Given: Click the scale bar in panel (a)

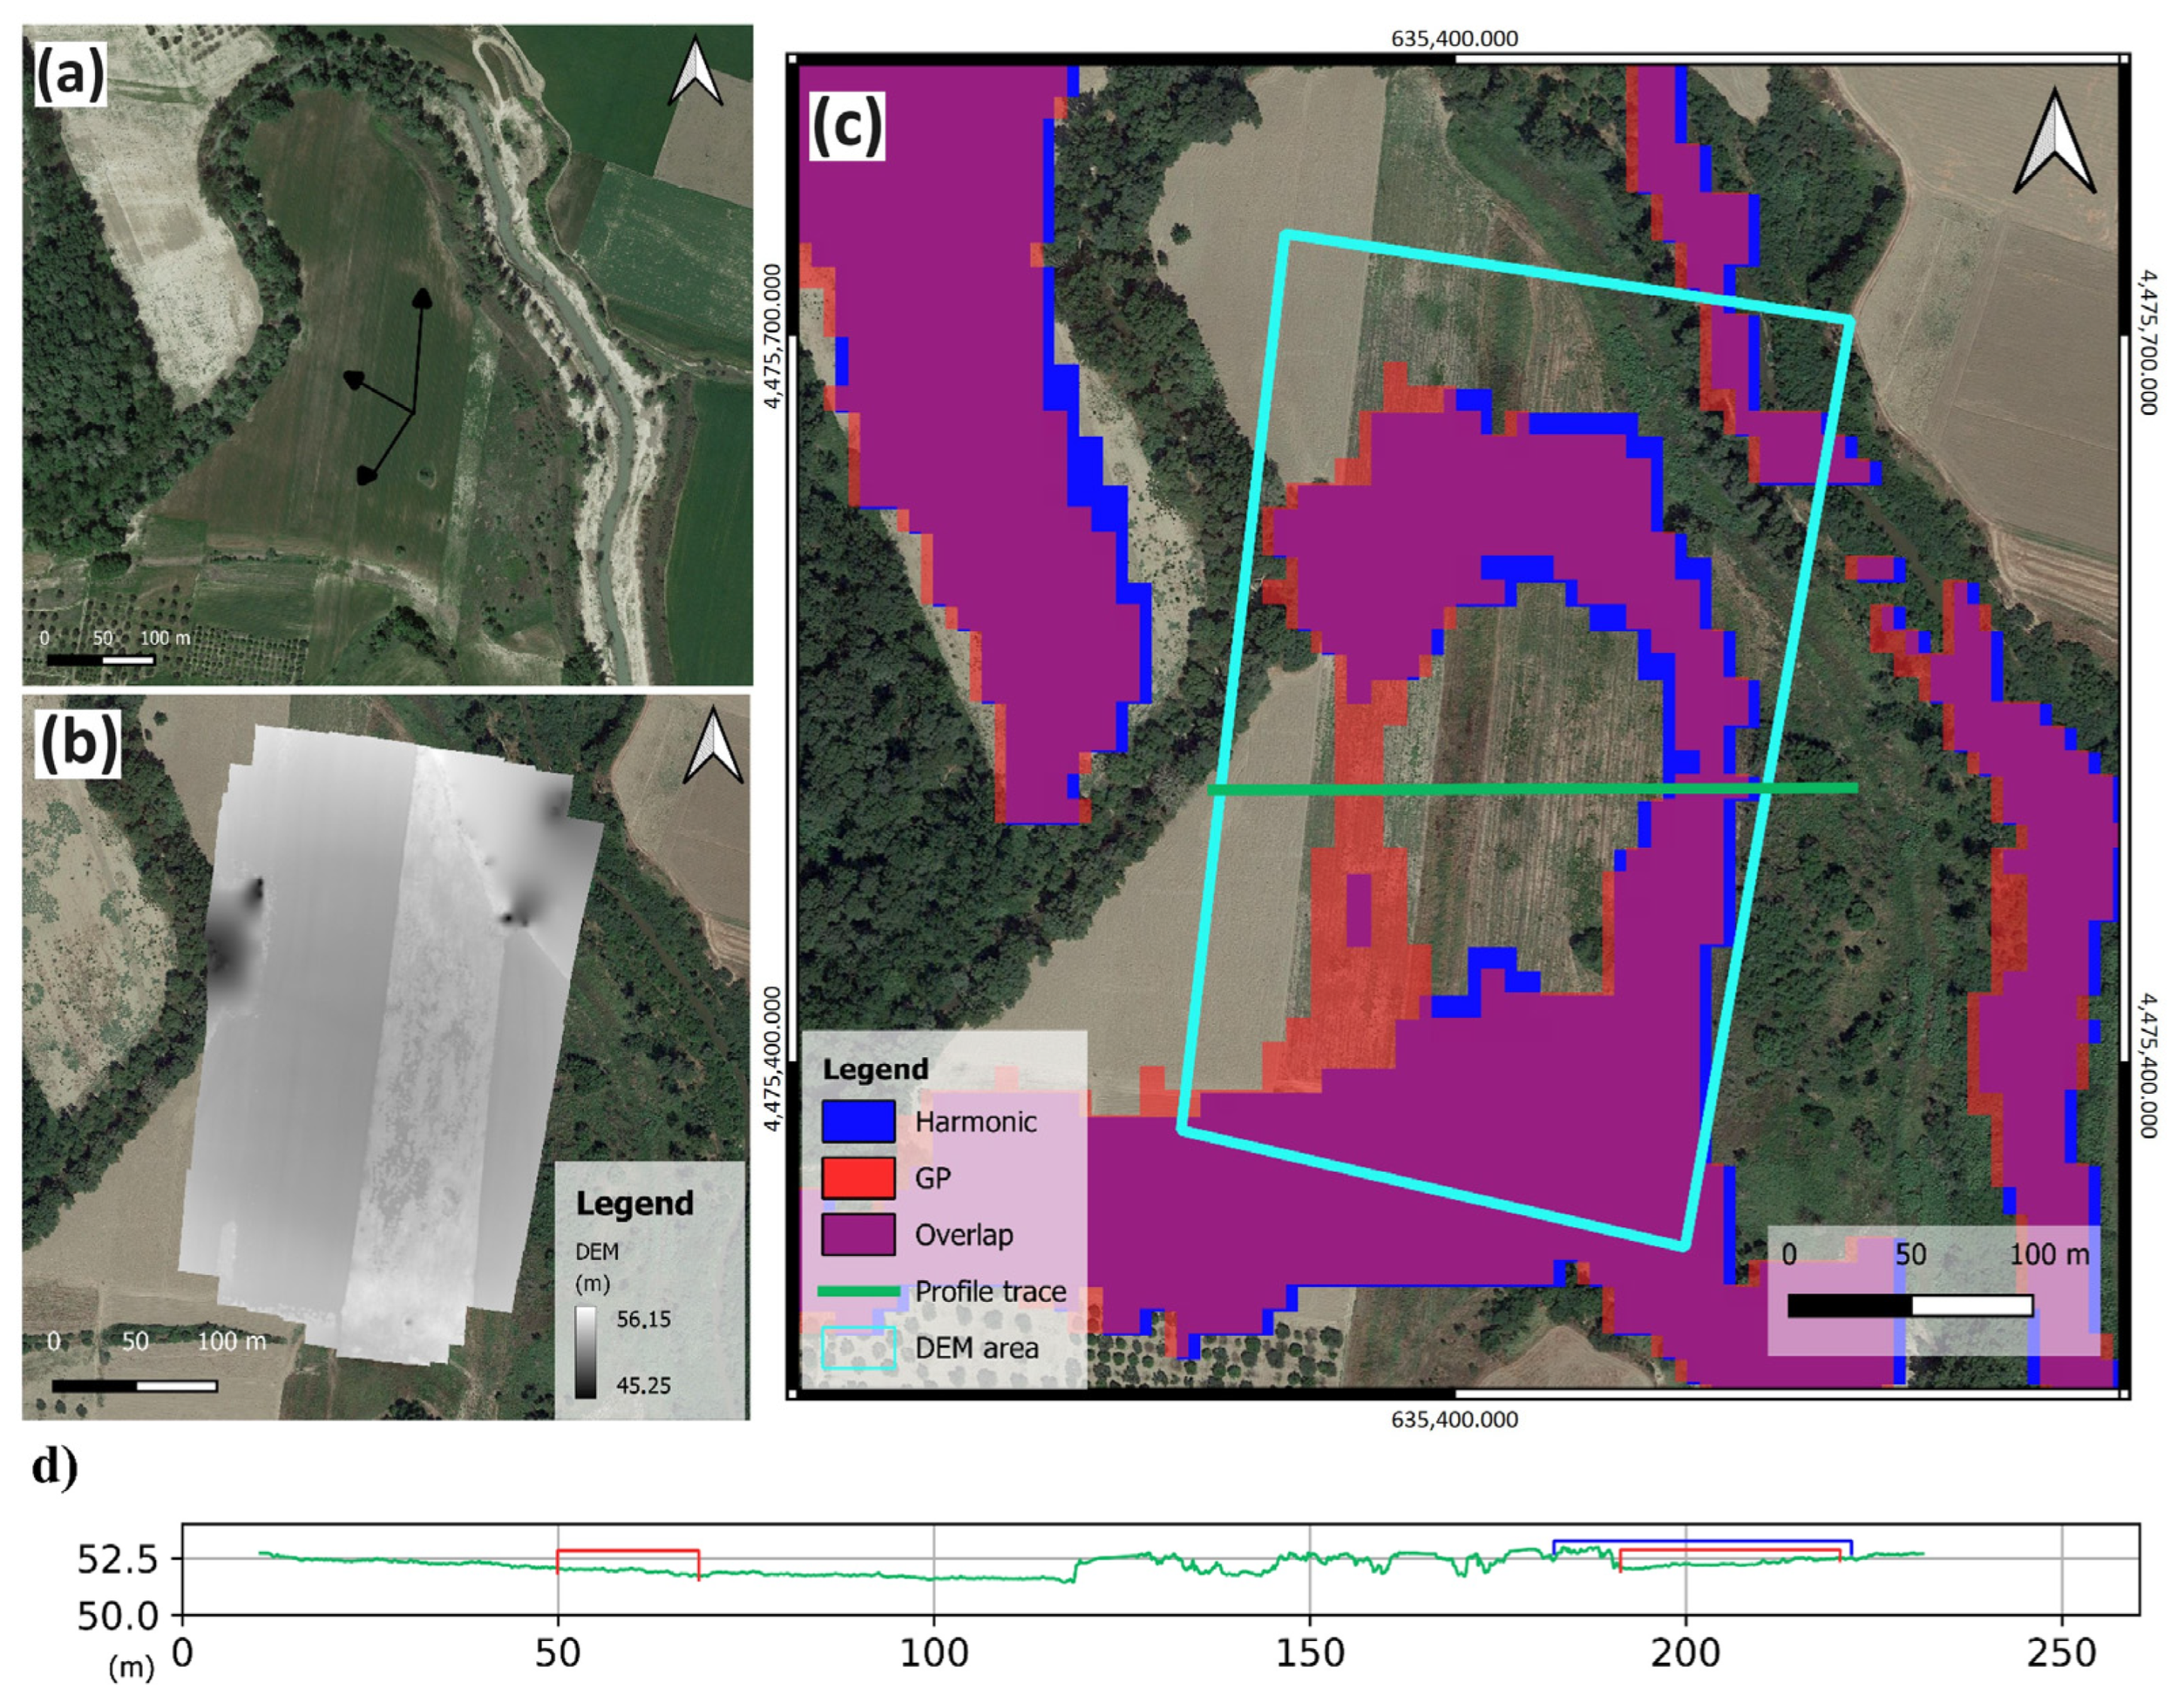Looking at the screenshot, I should 100,660.
